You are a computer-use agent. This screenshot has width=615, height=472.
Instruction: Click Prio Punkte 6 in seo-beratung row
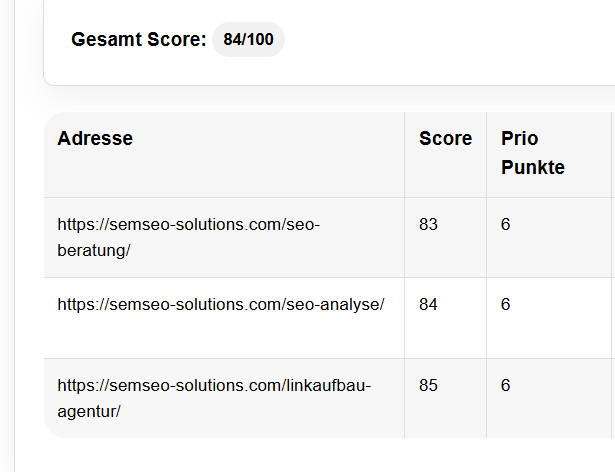click(x=506, y=225)
